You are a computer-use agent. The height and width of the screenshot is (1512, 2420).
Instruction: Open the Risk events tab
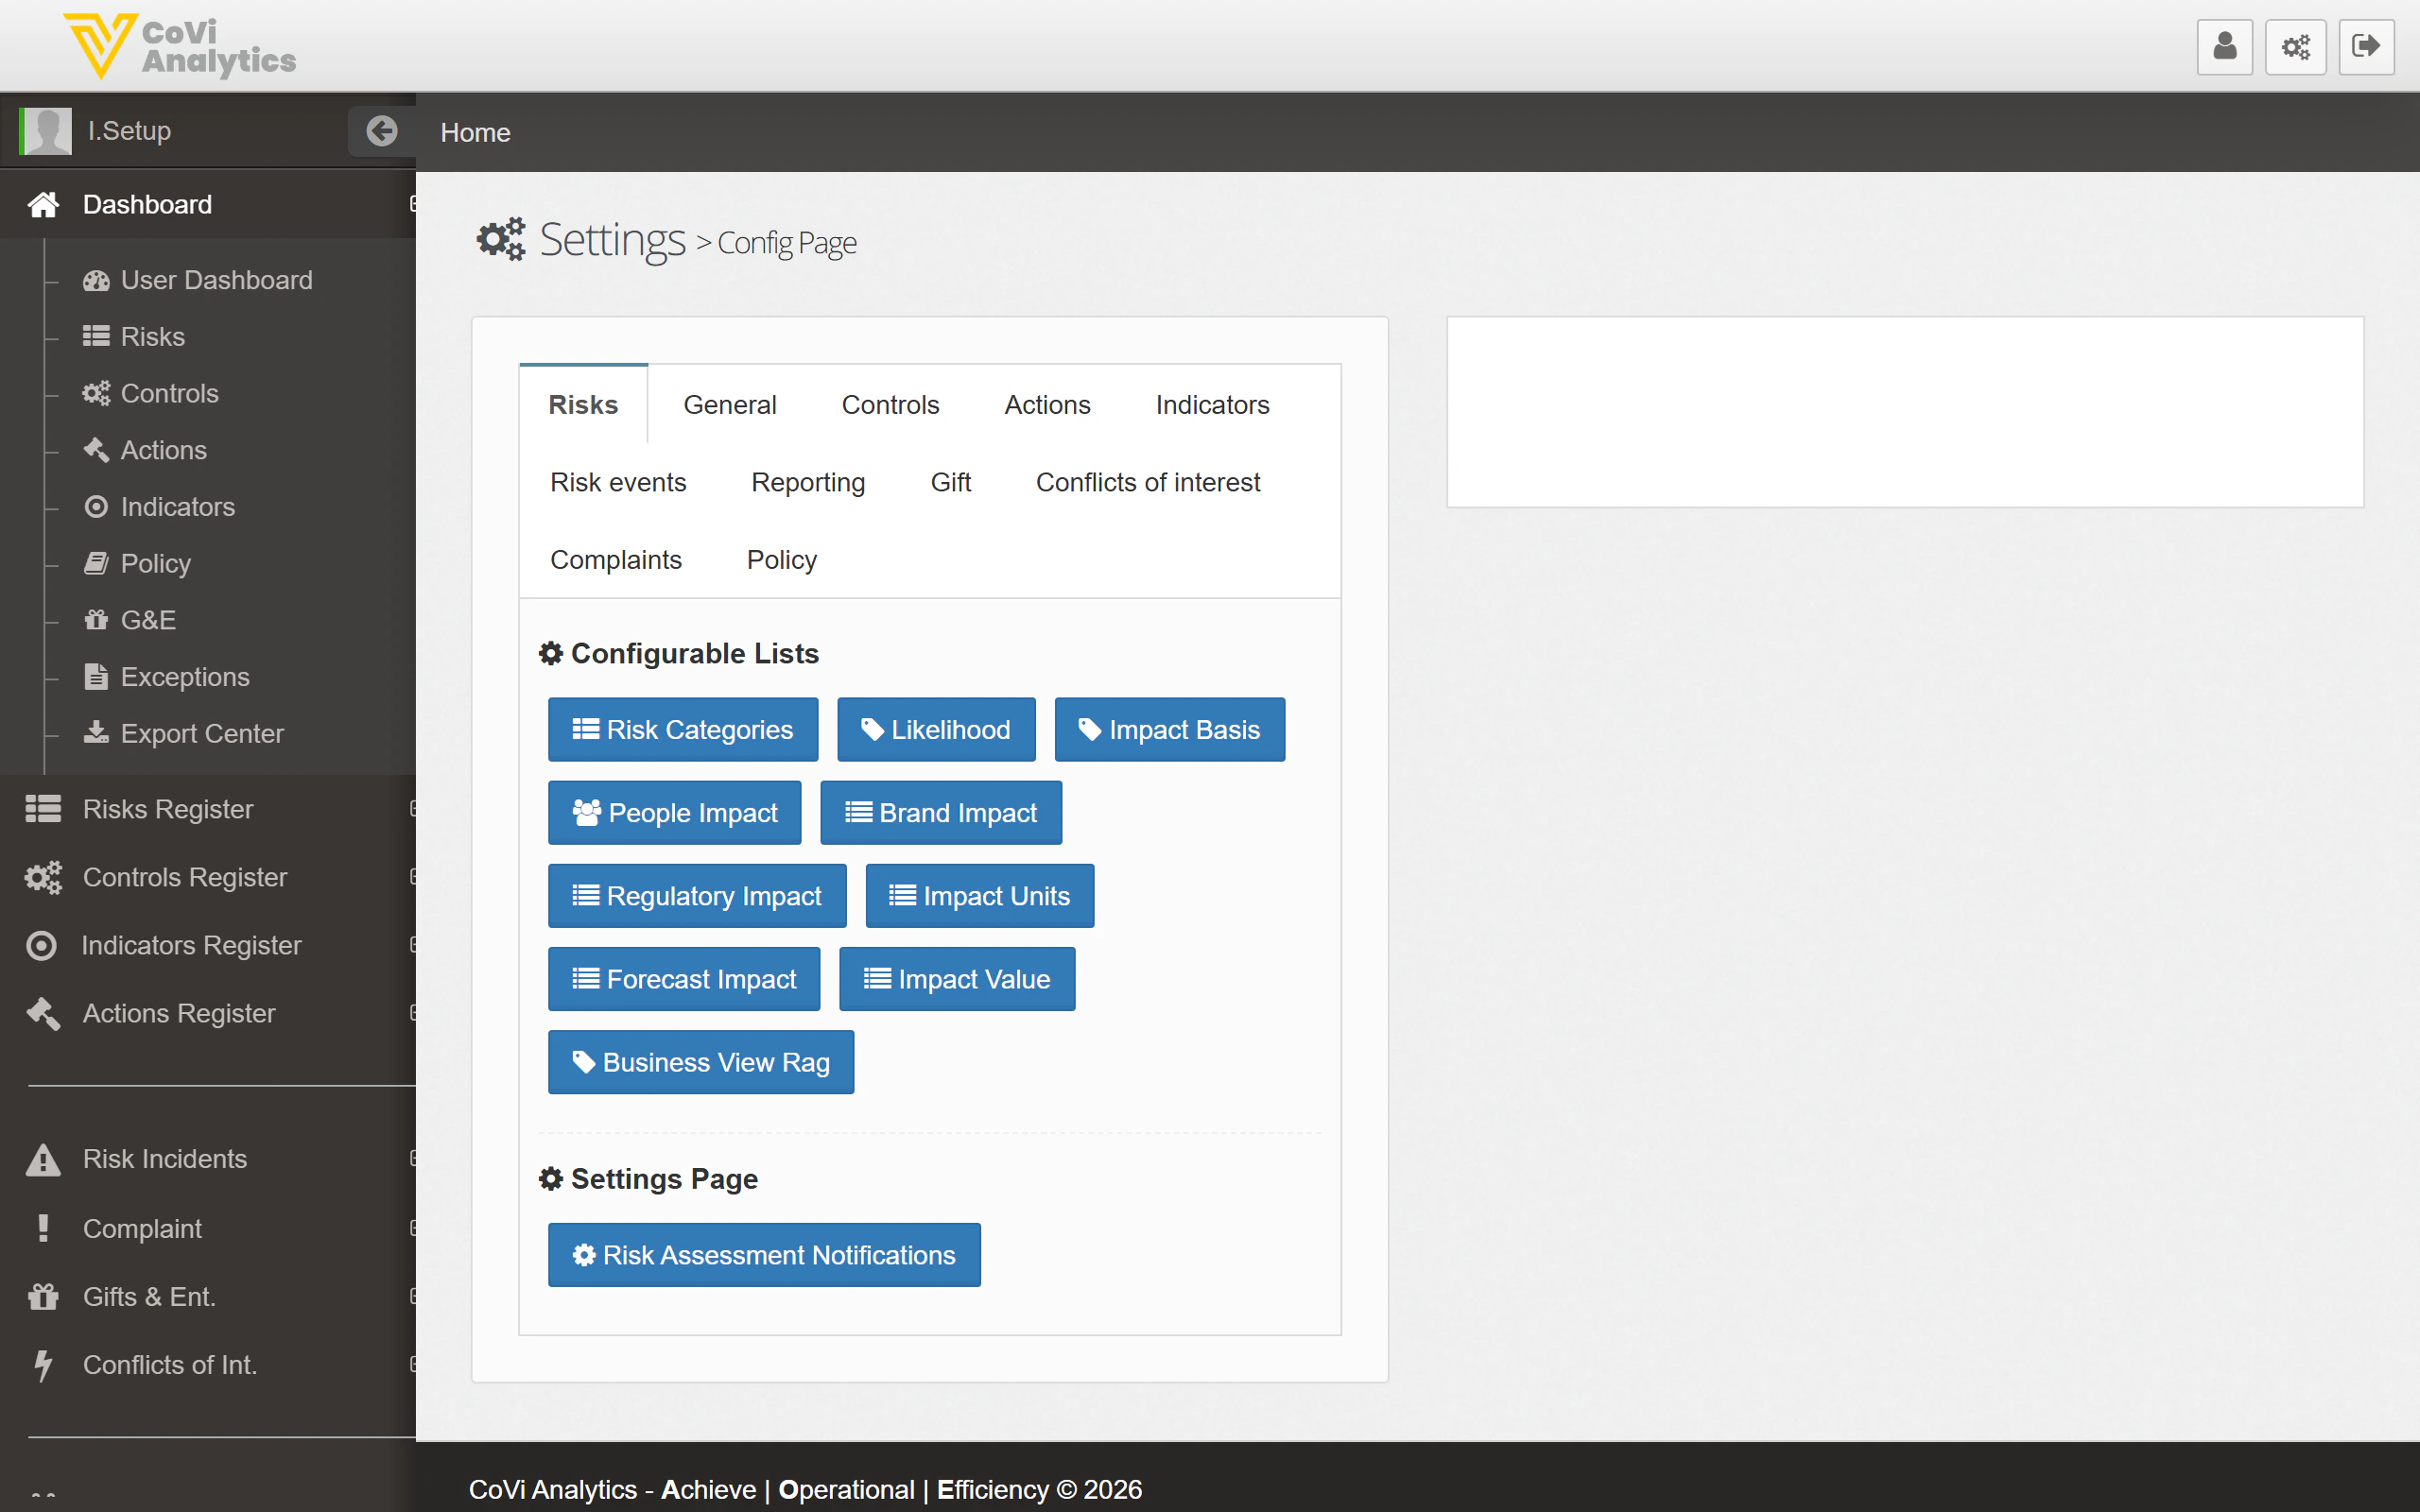[618, 482]
